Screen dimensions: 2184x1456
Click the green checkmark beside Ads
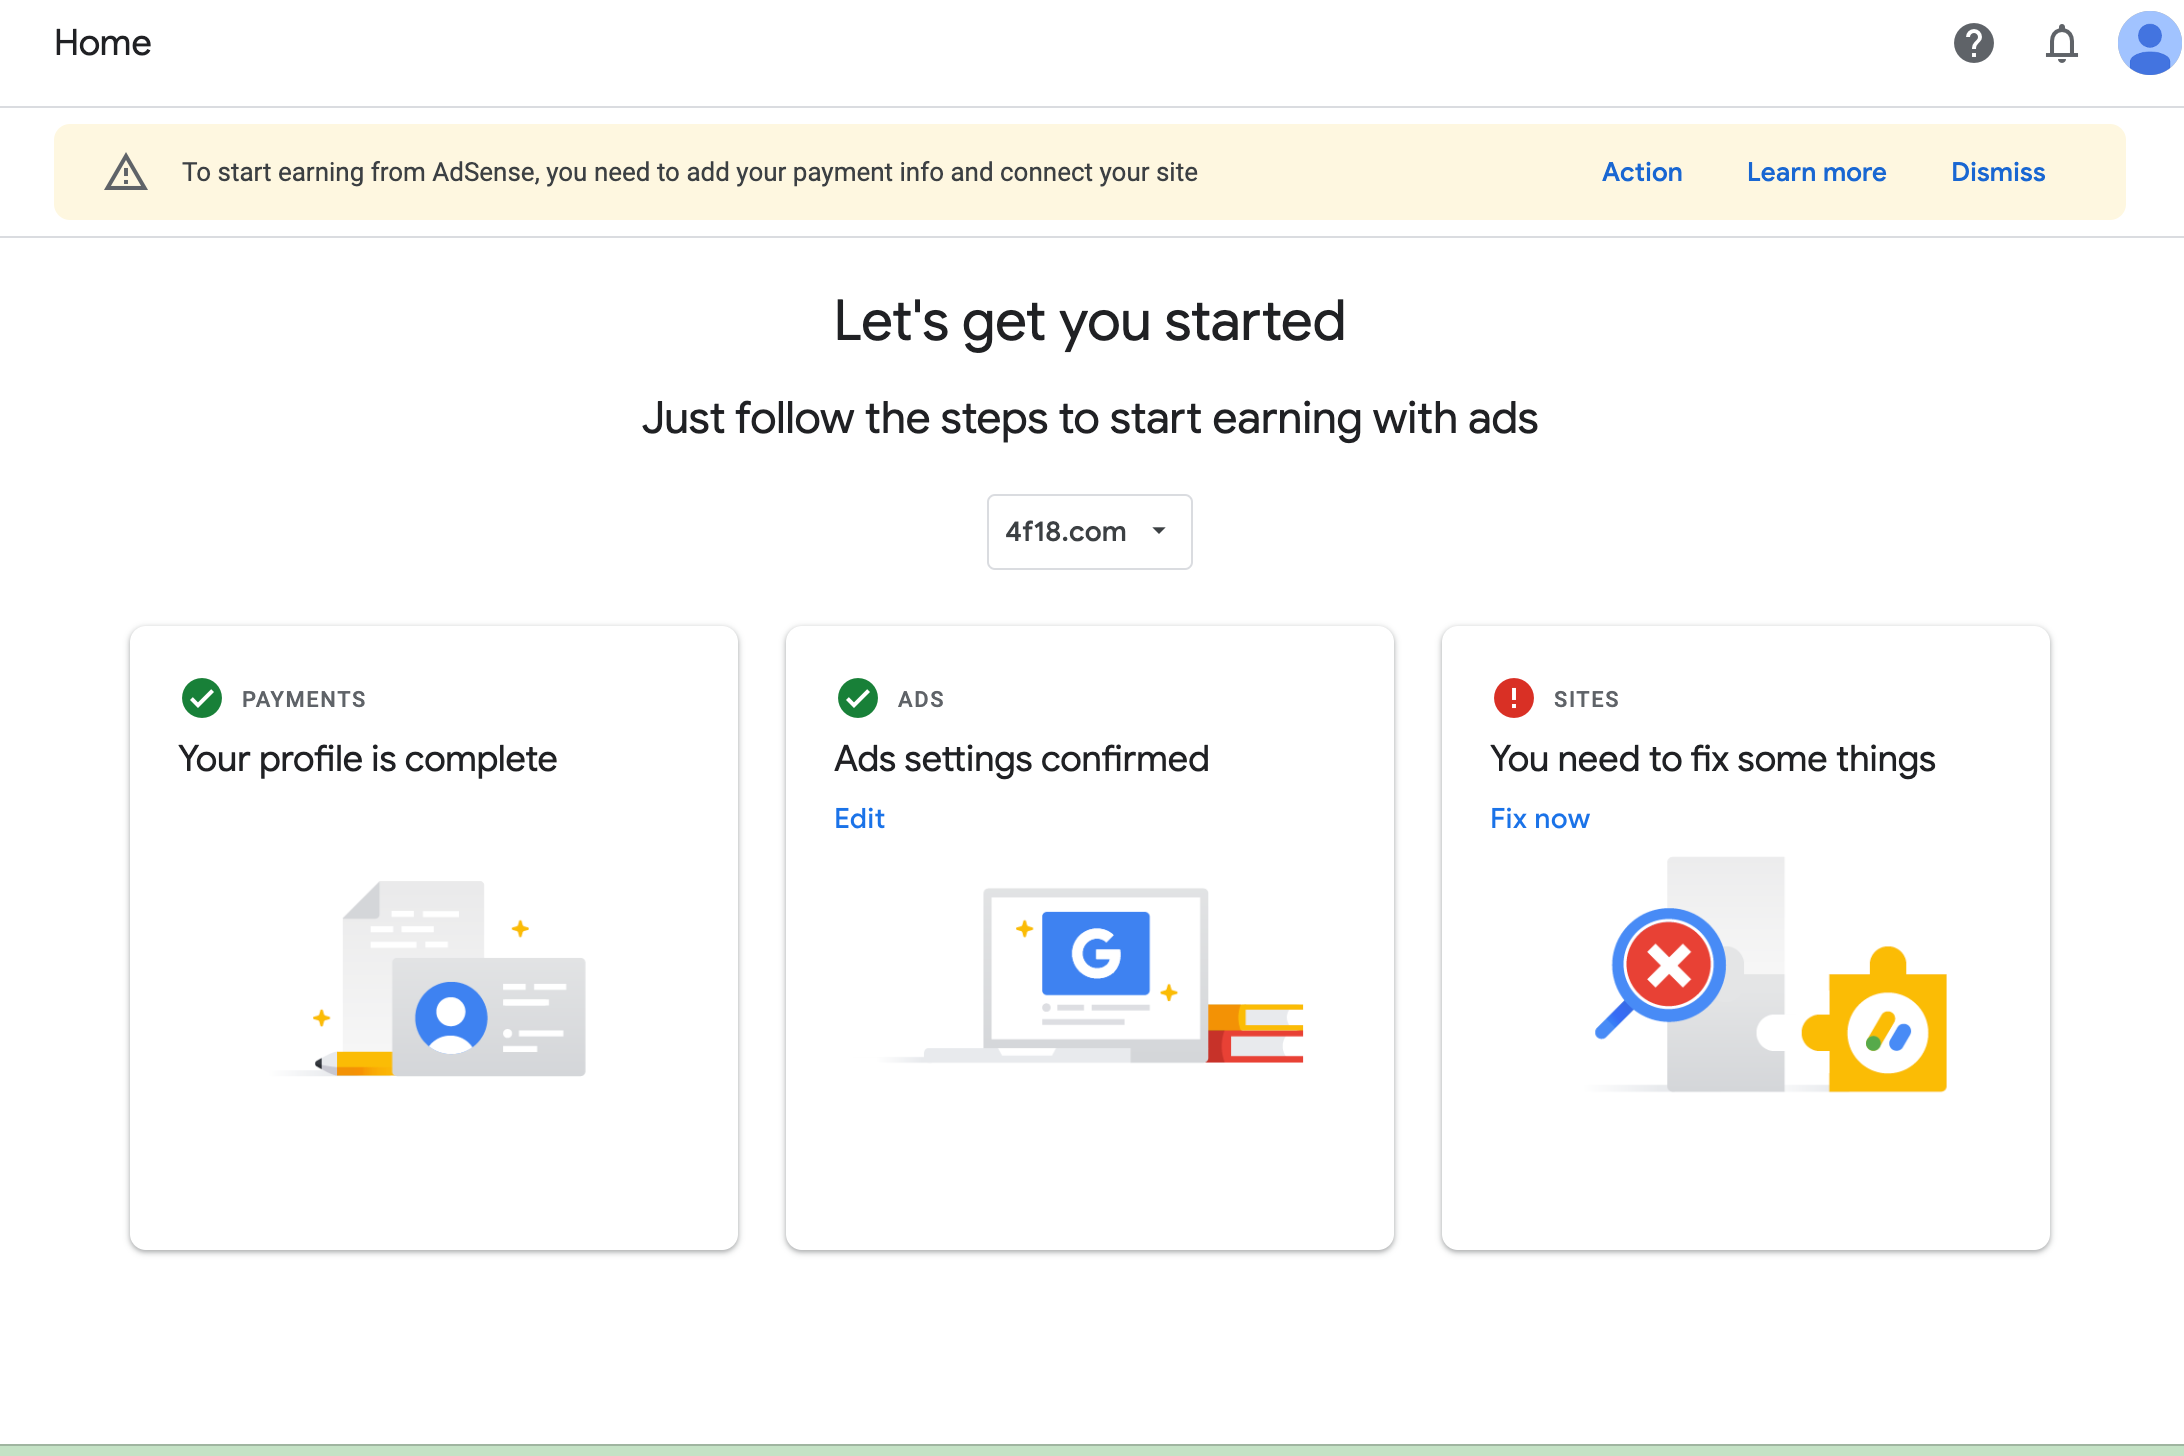857,698
